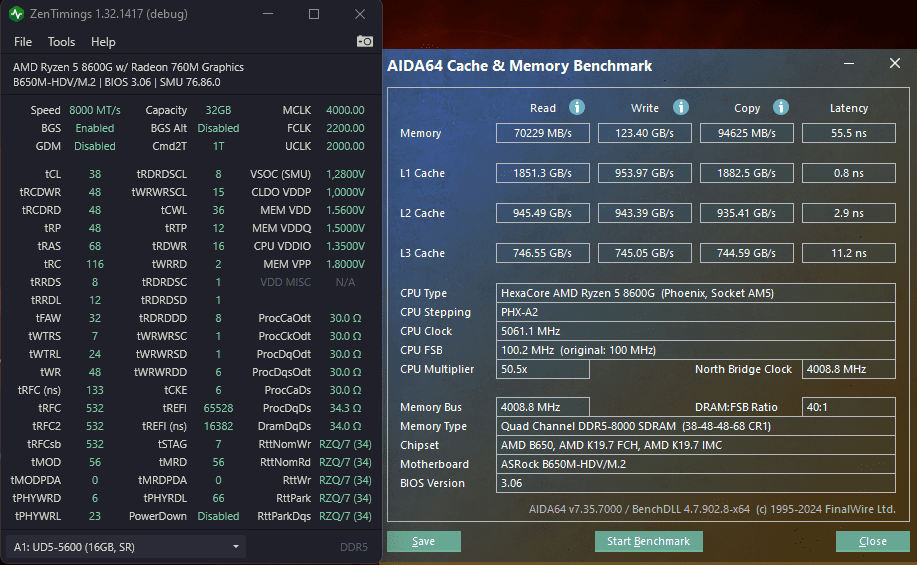Click the CPU Multiplier field 50.5x
Screen dimensions: 917x565
(x=543, y=369)
